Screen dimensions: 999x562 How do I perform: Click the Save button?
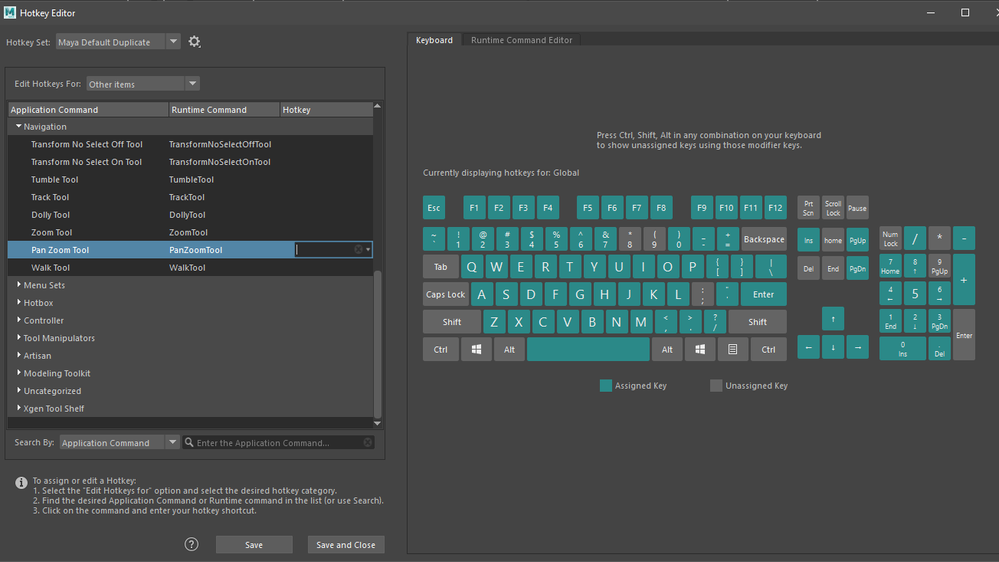(x=254, y=544)
